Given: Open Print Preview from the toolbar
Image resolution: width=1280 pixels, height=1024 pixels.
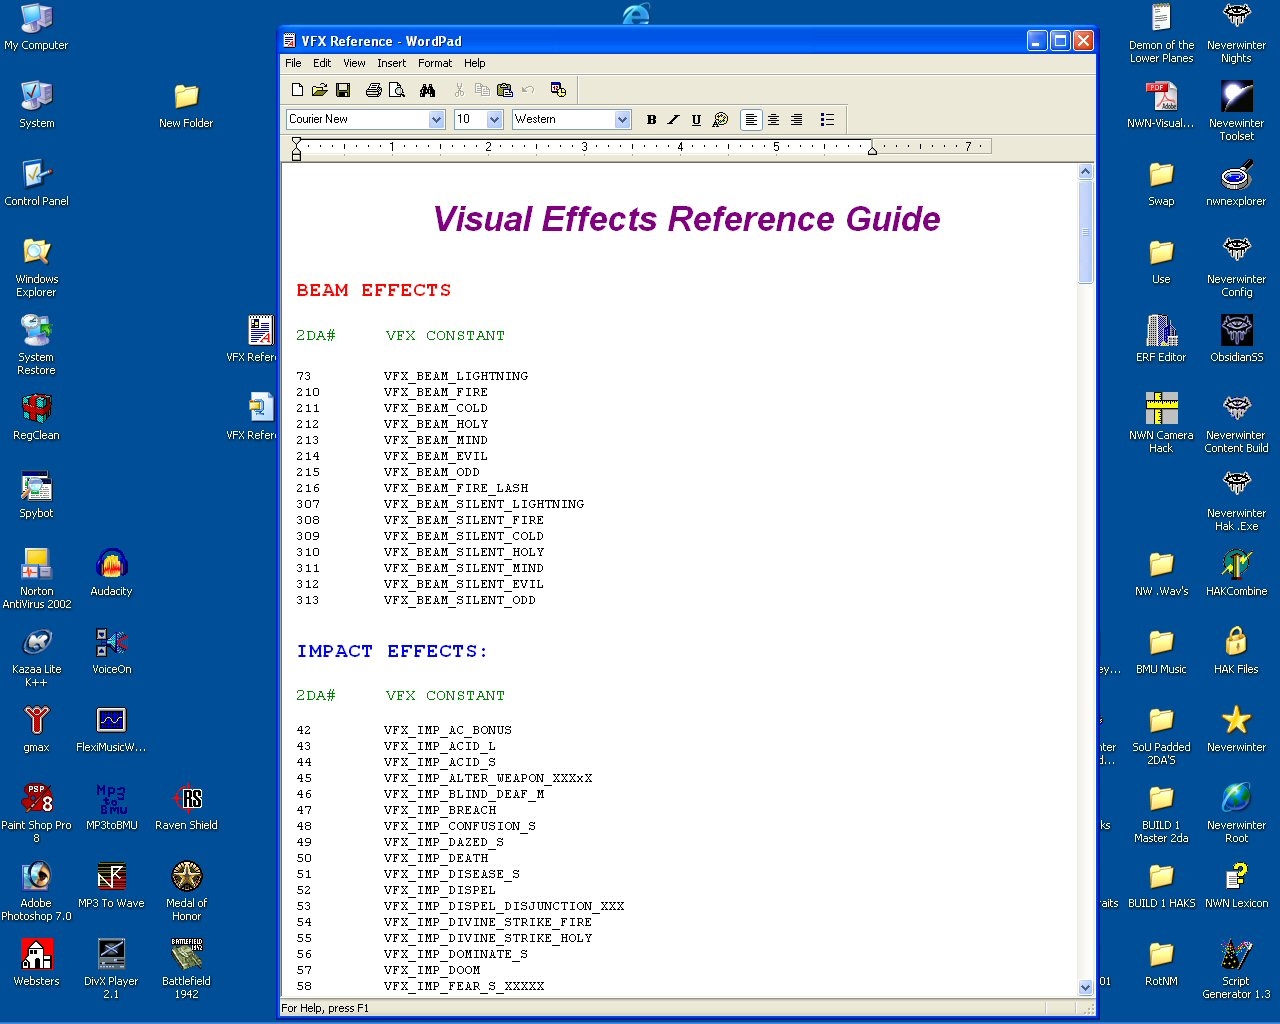Looking at the screenshot, I should (397, 90).
